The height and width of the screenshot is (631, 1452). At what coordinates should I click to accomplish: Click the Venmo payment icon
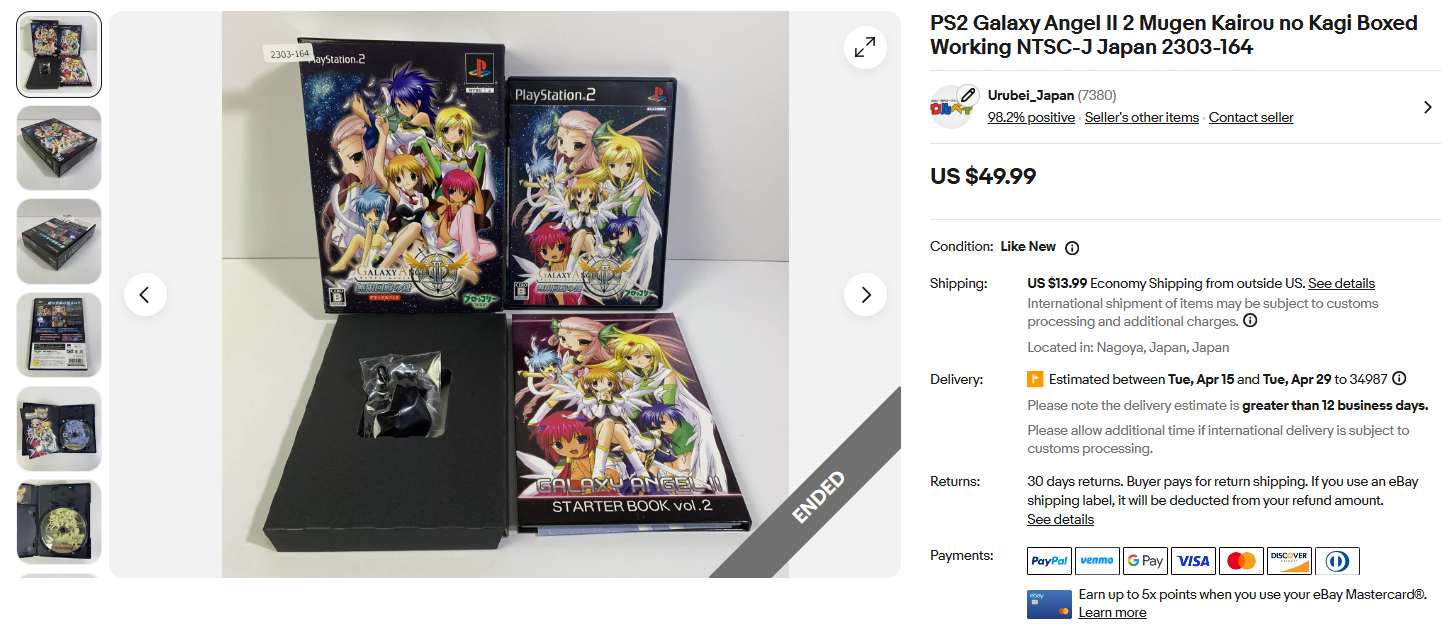click(x=1097, y=561)
